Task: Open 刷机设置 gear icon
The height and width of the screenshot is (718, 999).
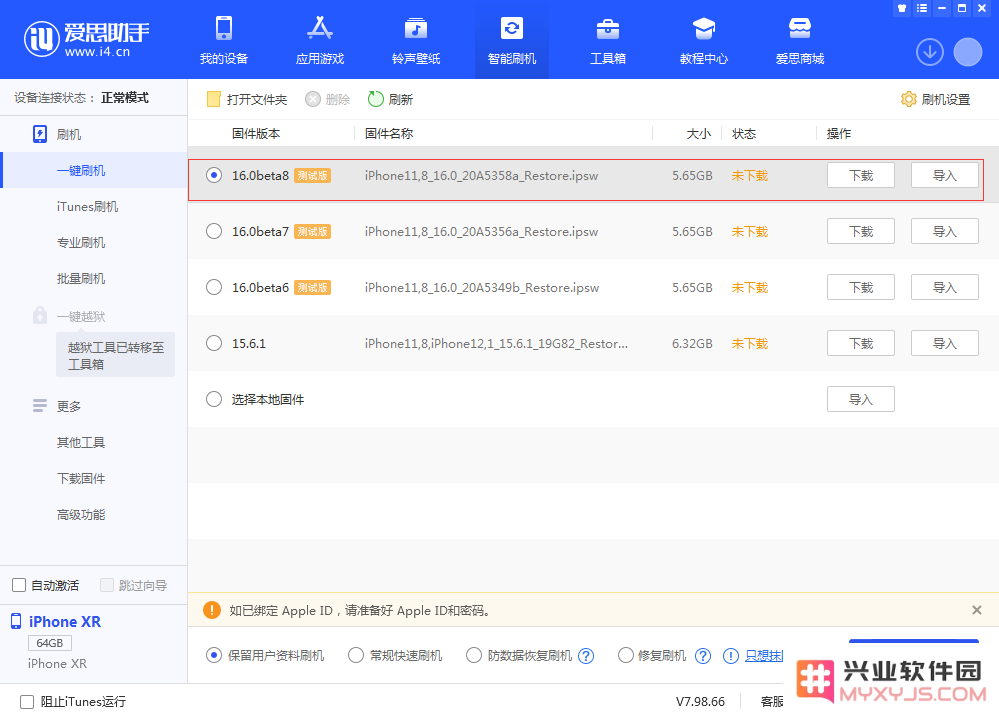Action: 909,99
